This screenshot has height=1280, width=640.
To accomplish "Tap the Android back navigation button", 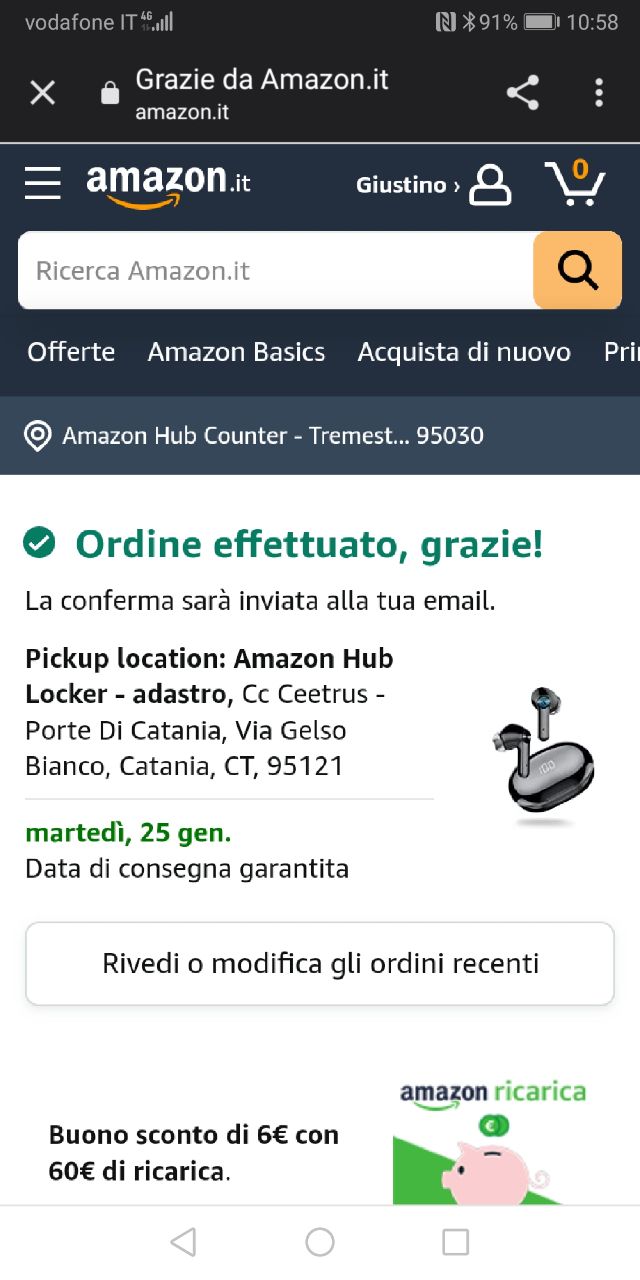I will (x=183, y=1242).
